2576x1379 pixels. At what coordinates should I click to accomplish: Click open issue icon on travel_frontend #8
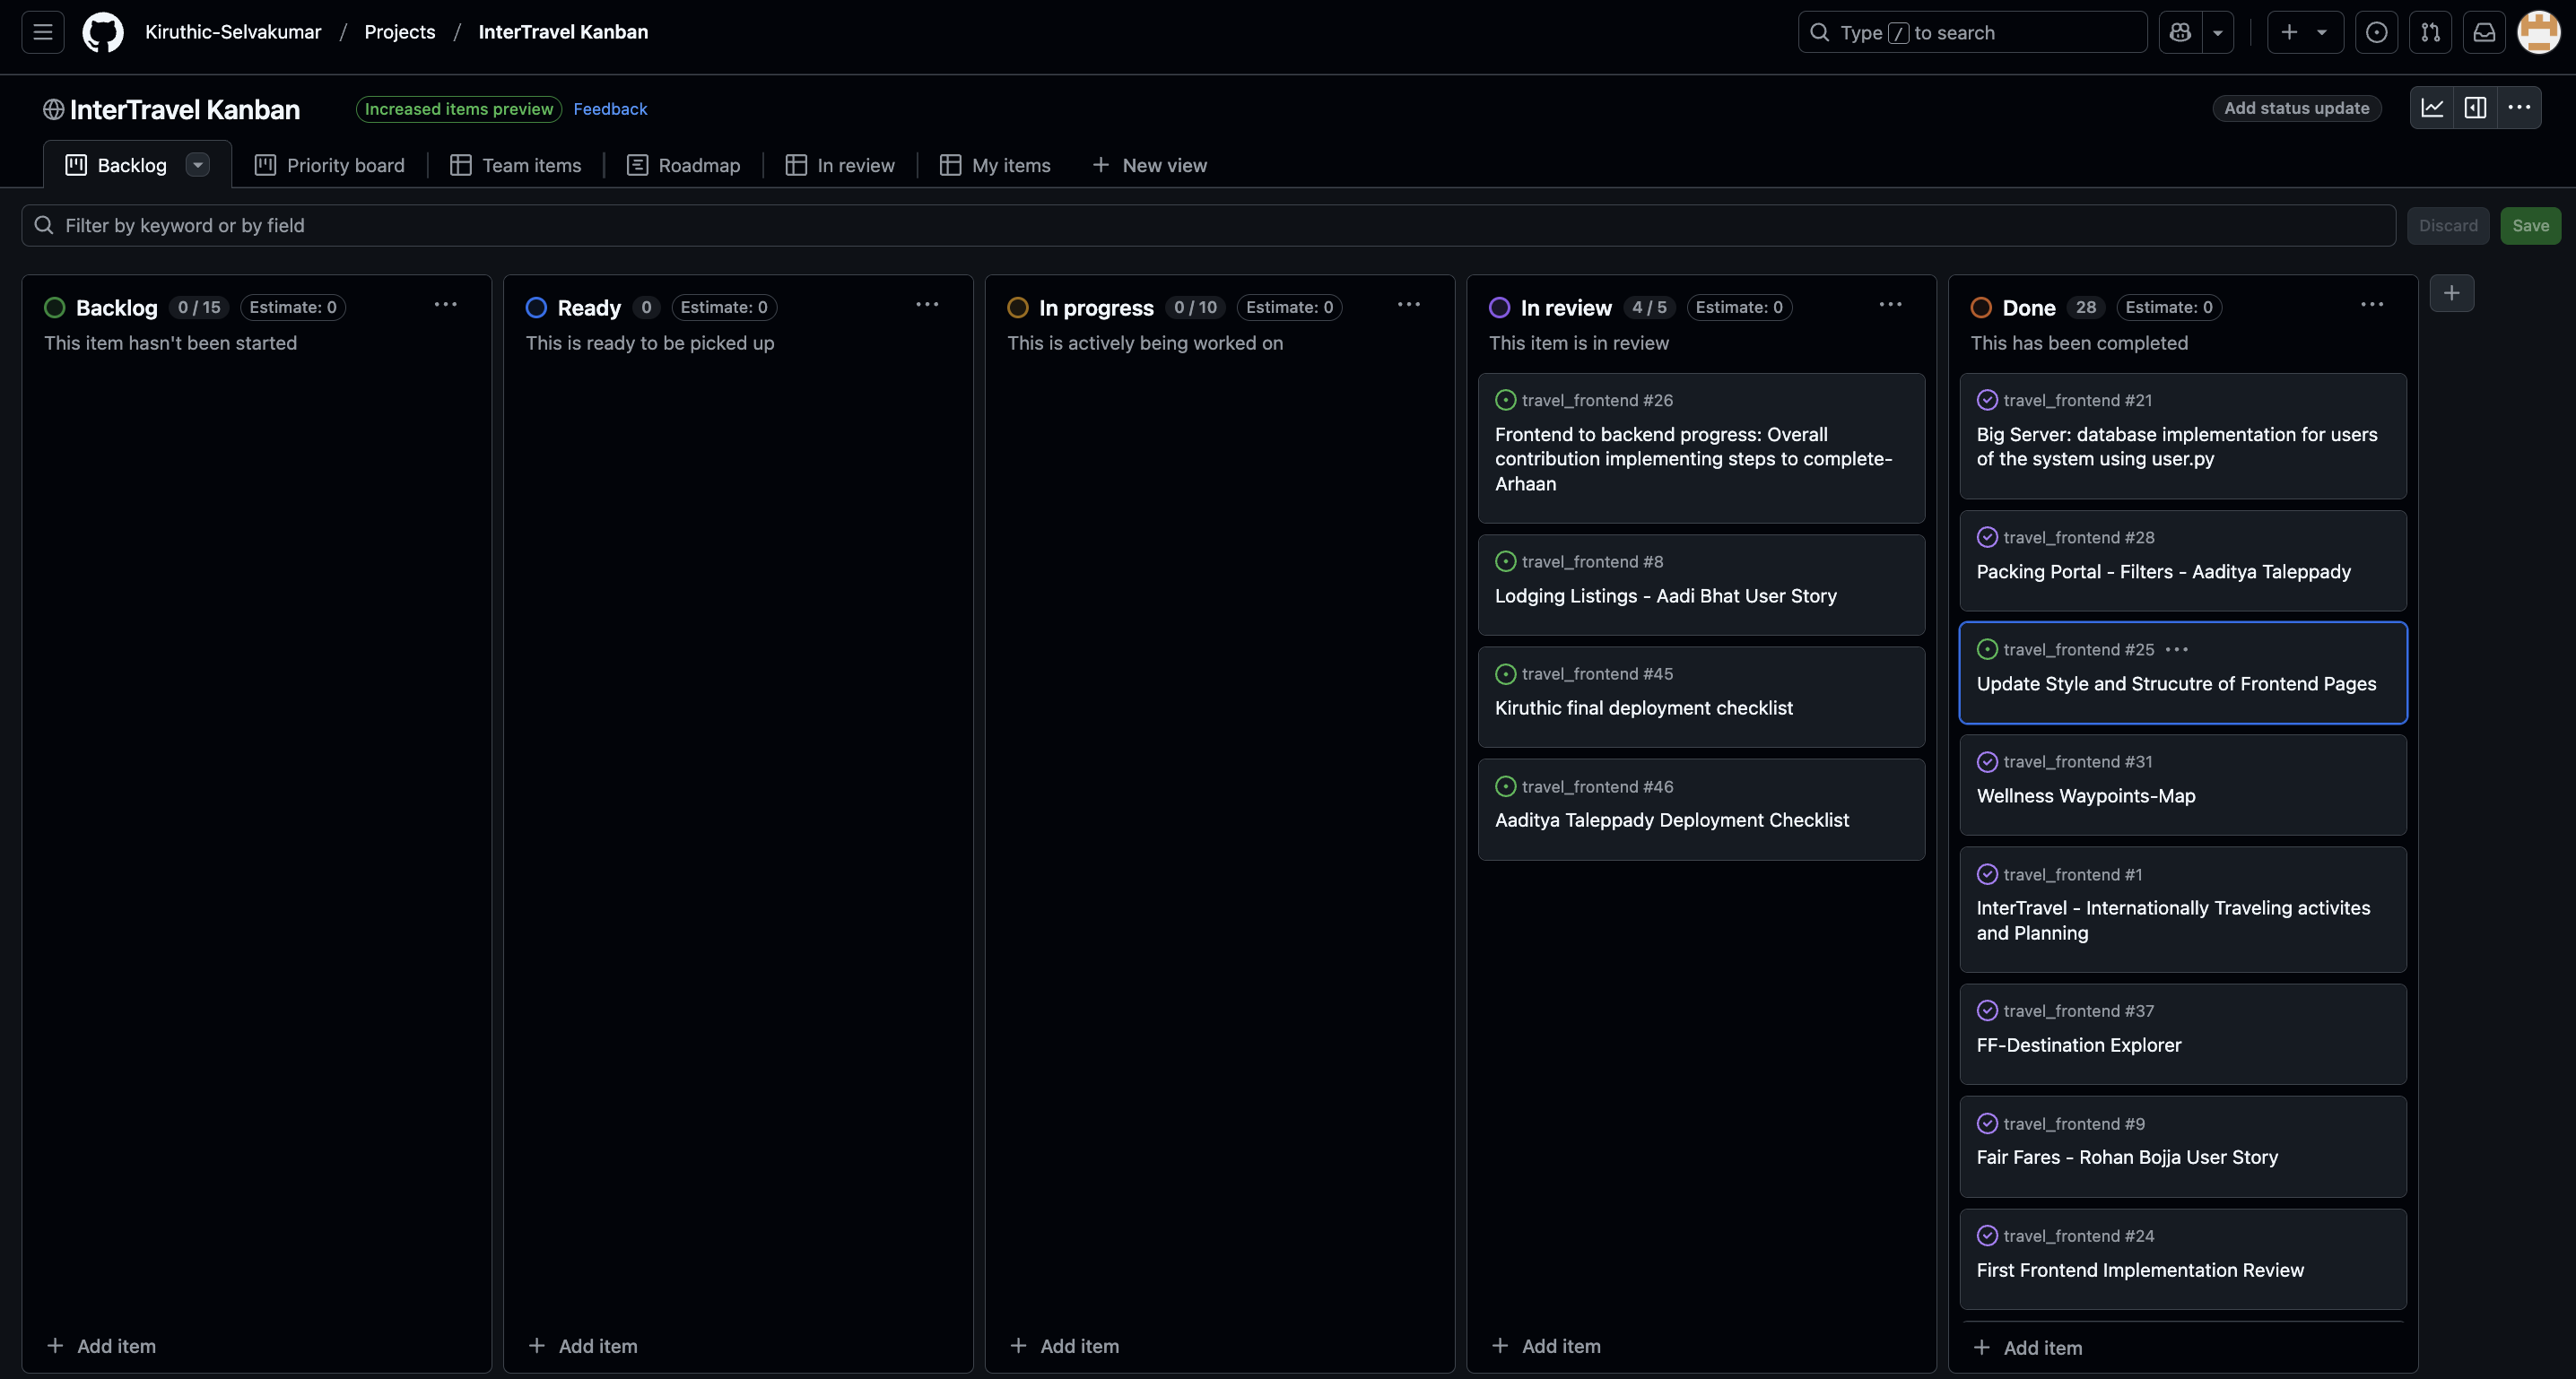tap(1505, 561)
